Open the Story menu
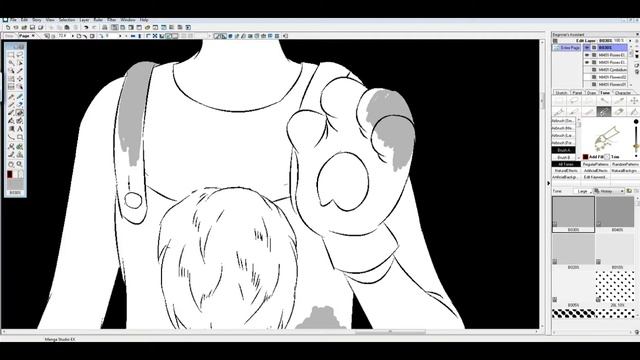 coord(37,20)
